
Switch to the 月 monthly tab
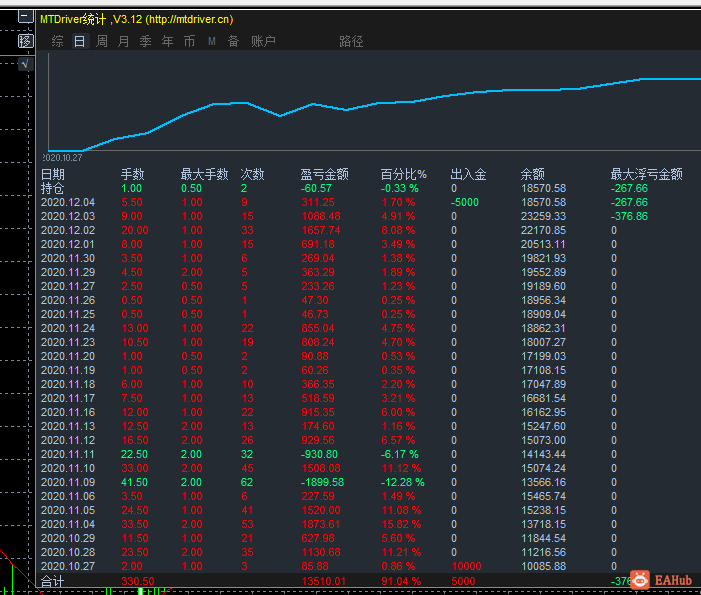pyautogui.click(x=123, y=42)
